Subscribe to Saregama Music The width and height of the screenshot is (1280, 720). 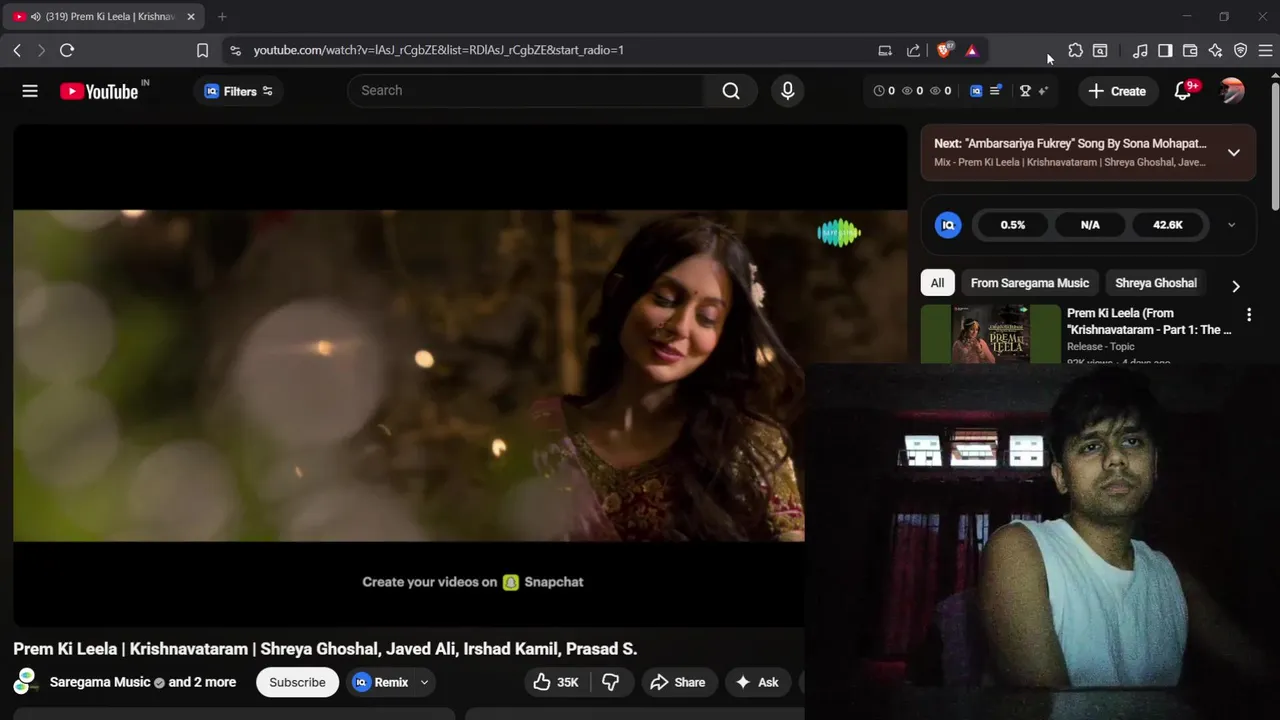pyautogui.click(x=297, y=682)
